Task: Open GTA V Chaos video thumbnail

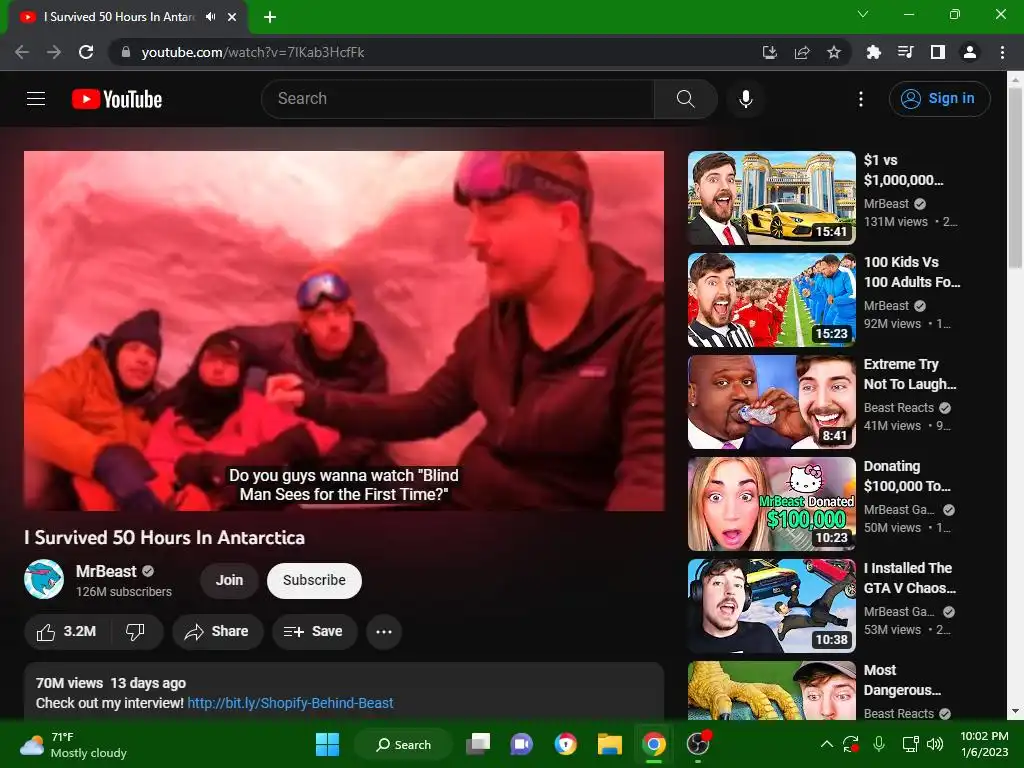Action: click(771, 605)
